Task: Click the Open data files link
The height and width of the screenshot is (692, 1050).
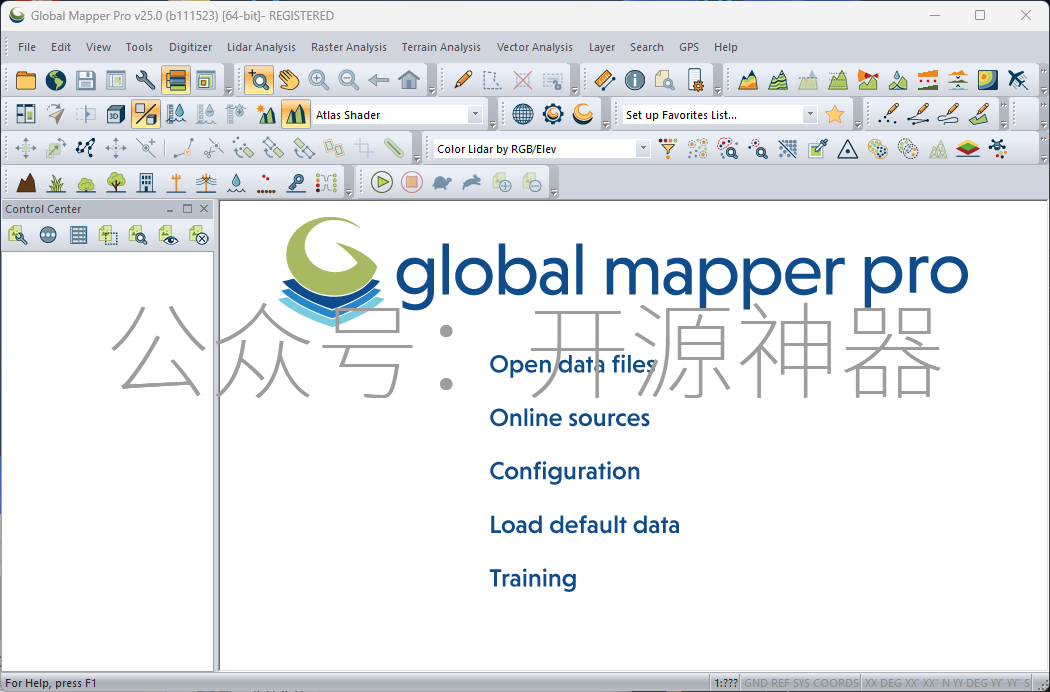Action: 573,364
